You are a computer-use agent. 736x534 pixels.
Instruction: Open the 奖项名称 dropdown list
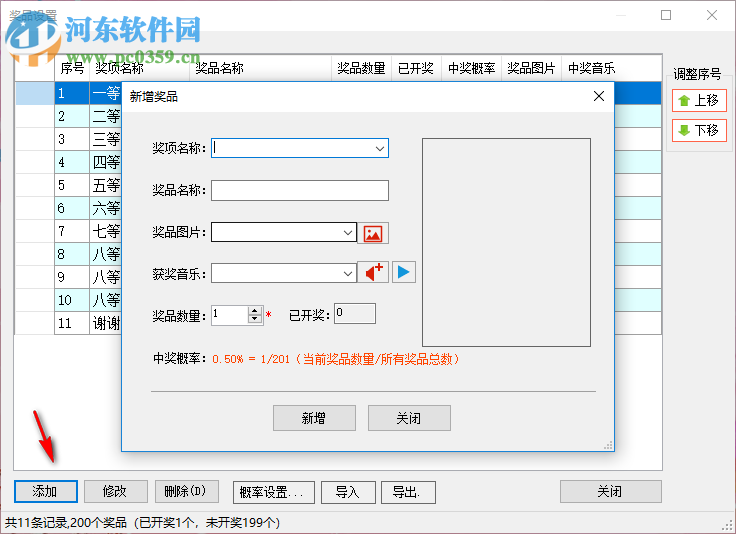[x=379, y=149]
